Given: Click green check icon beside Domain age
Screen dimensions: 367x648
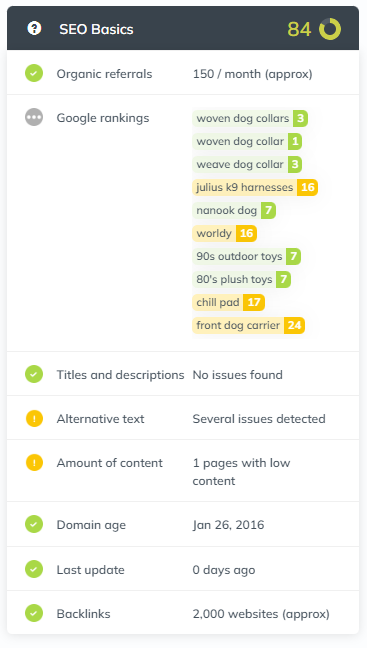Looking at the screenshot, I should [x=34, y=524].
